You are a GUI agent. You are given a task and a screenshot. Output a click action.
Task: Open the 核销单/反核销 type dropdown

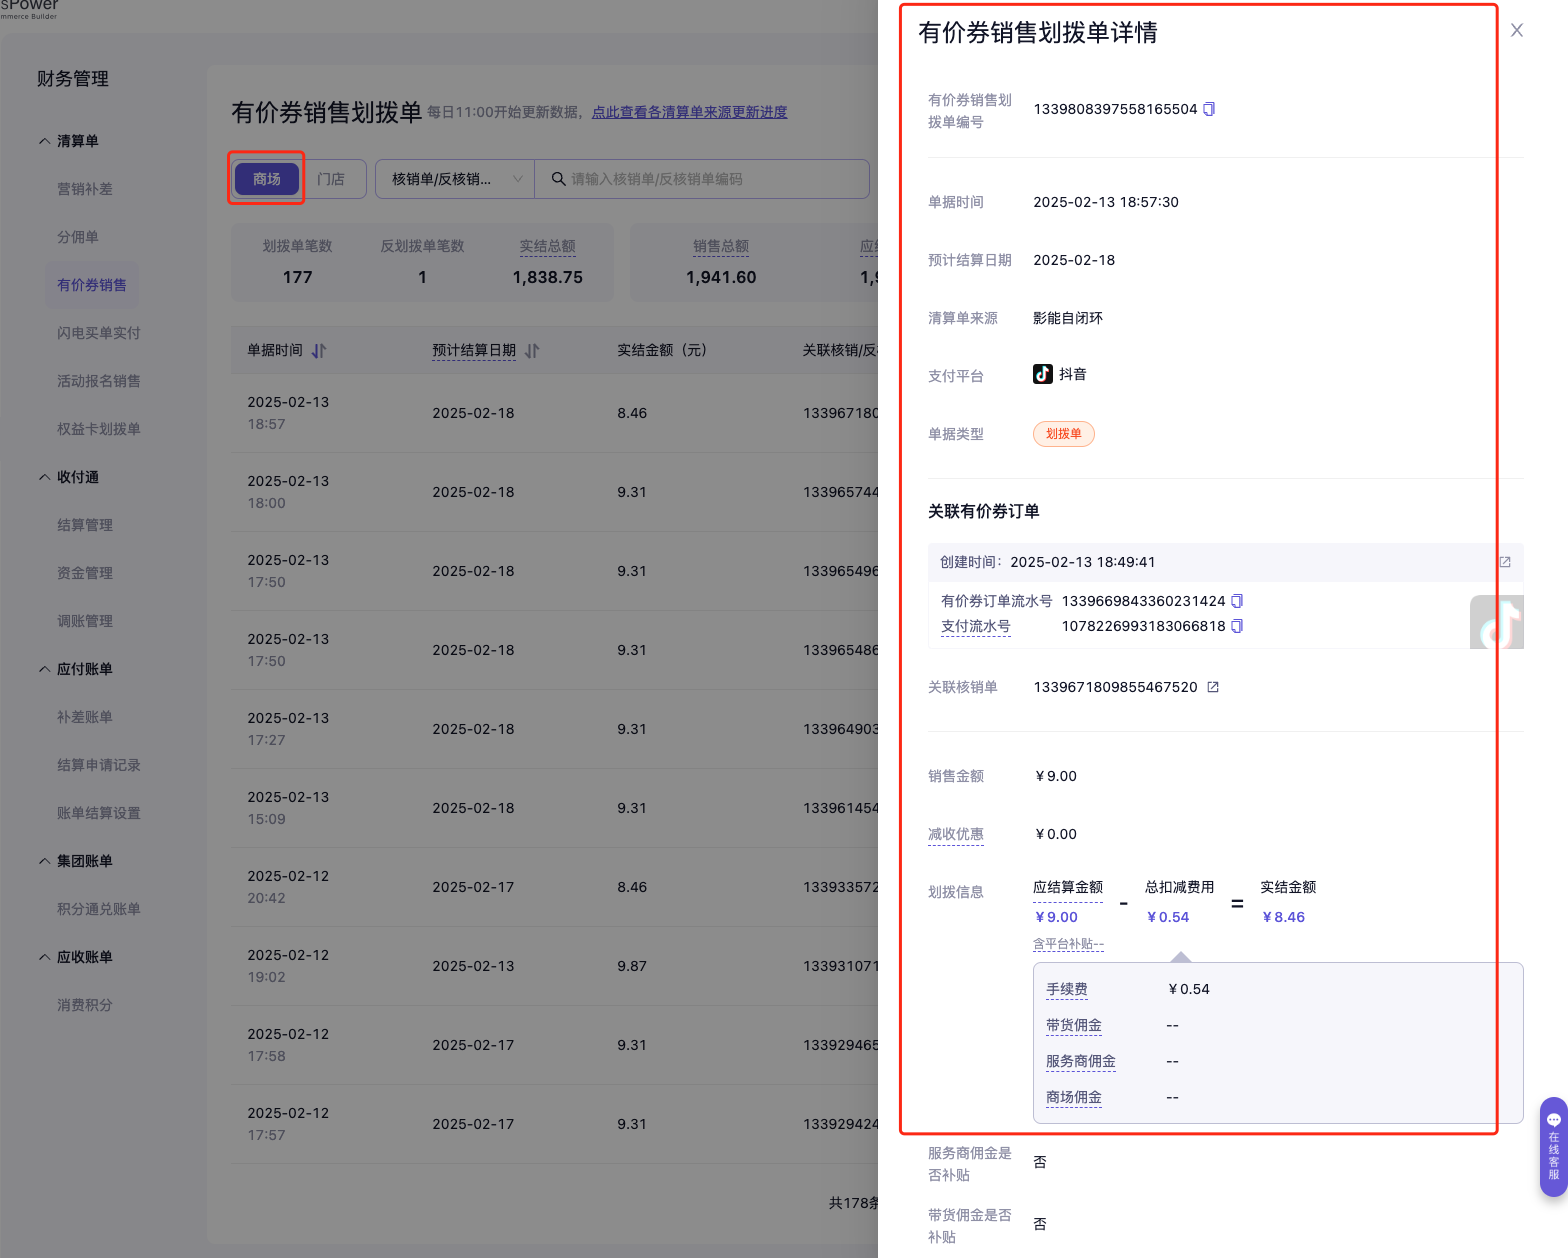tap(455, 179)
